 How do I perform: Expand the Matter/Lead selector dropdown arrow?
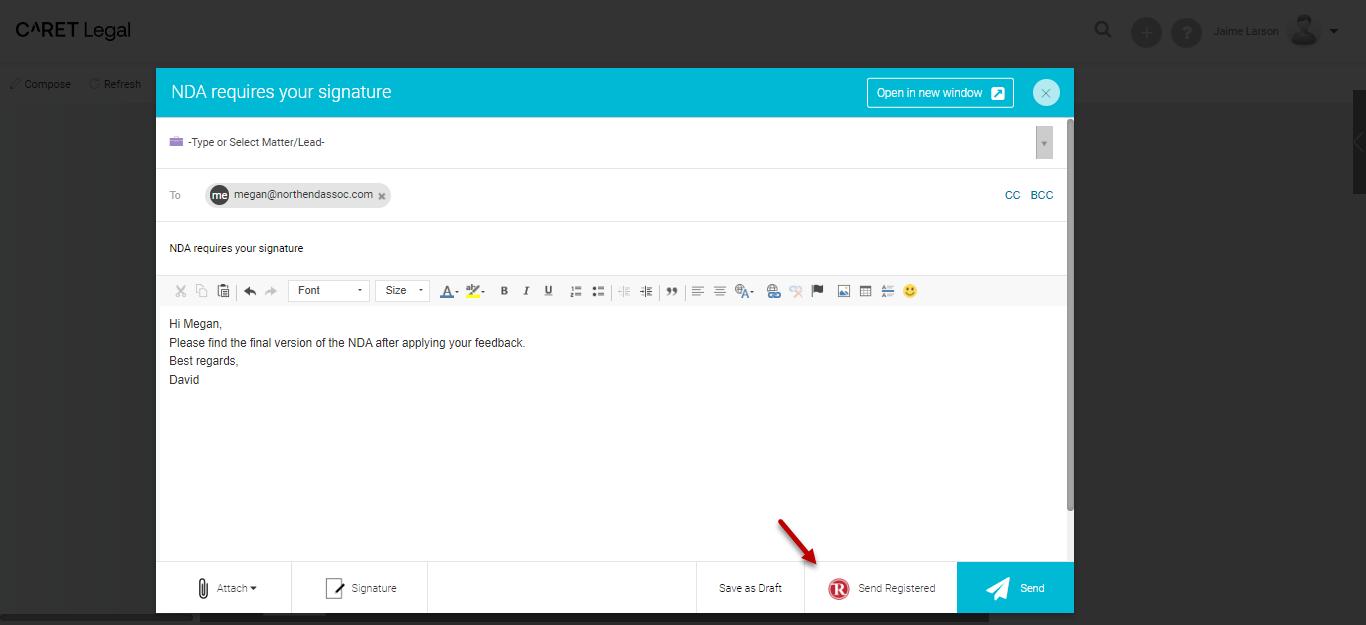[1044, 143]
